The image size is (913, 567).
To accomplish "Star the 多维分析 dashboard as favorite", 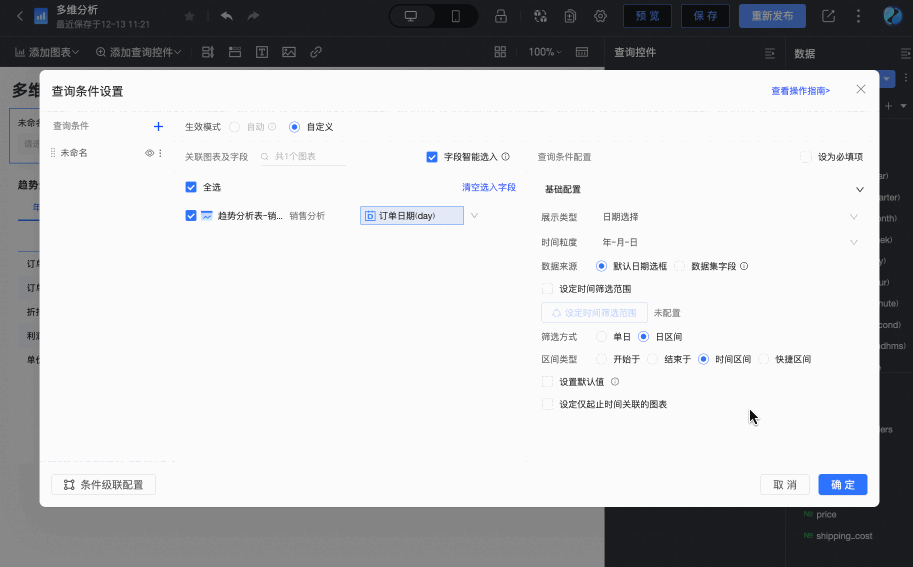I will tap(189, 16).
